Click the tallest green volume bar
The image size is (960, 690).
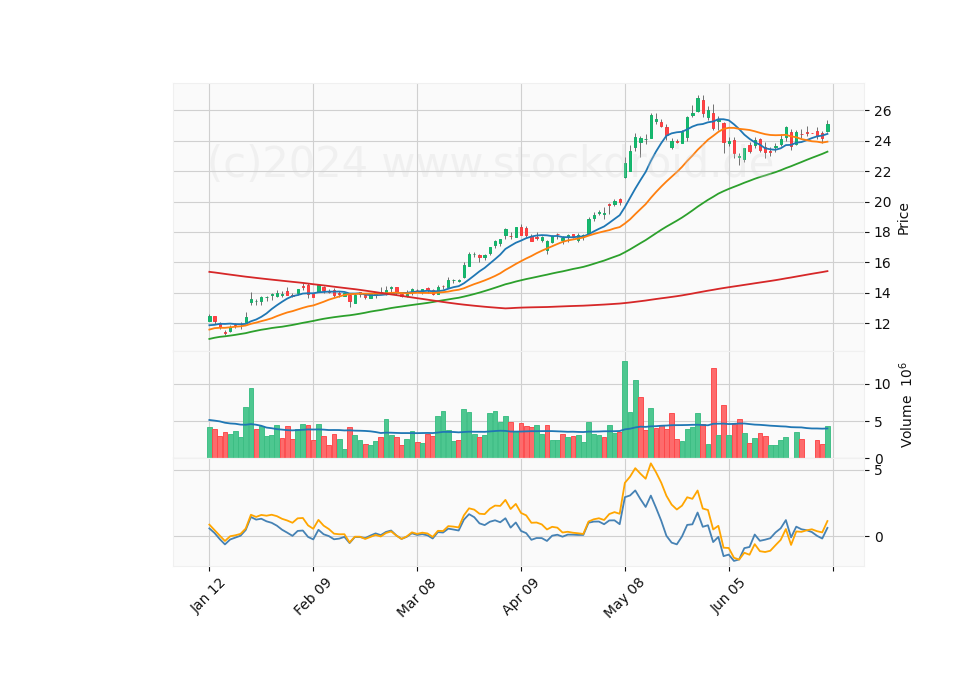[x=624, y=410]
